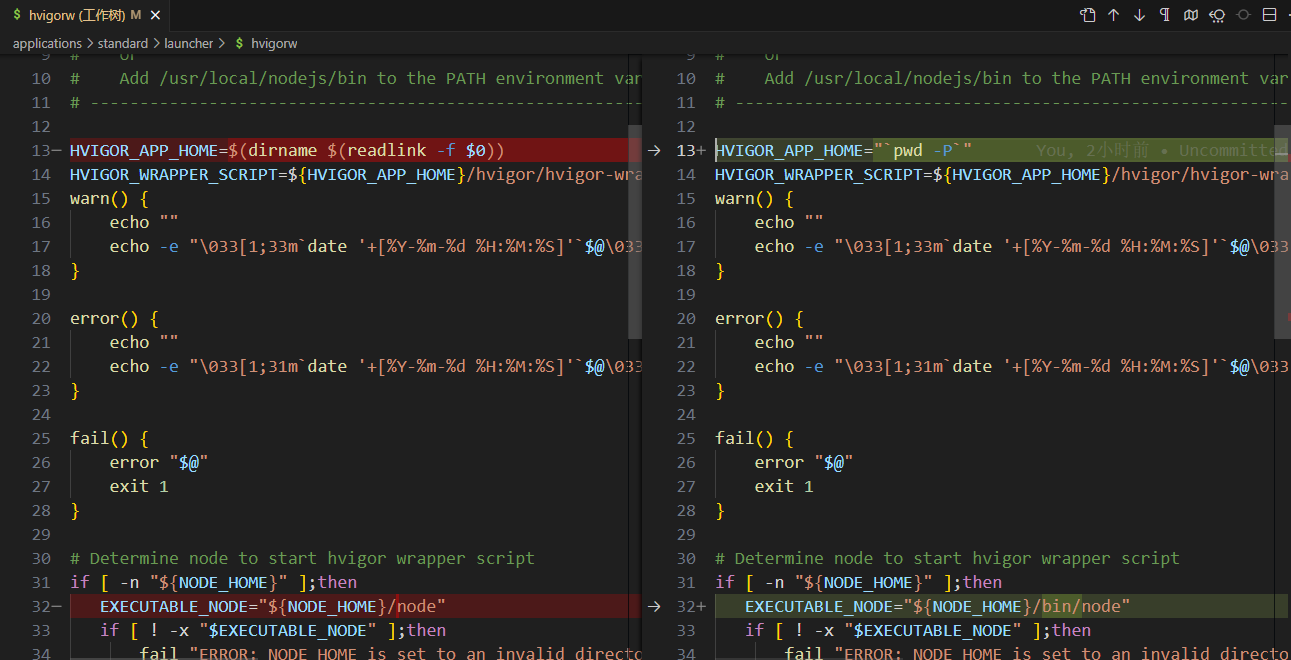Click removed line 13 readlink code in left pane
The height and width of the screenshot is (660, 1291).
[366, 150]
